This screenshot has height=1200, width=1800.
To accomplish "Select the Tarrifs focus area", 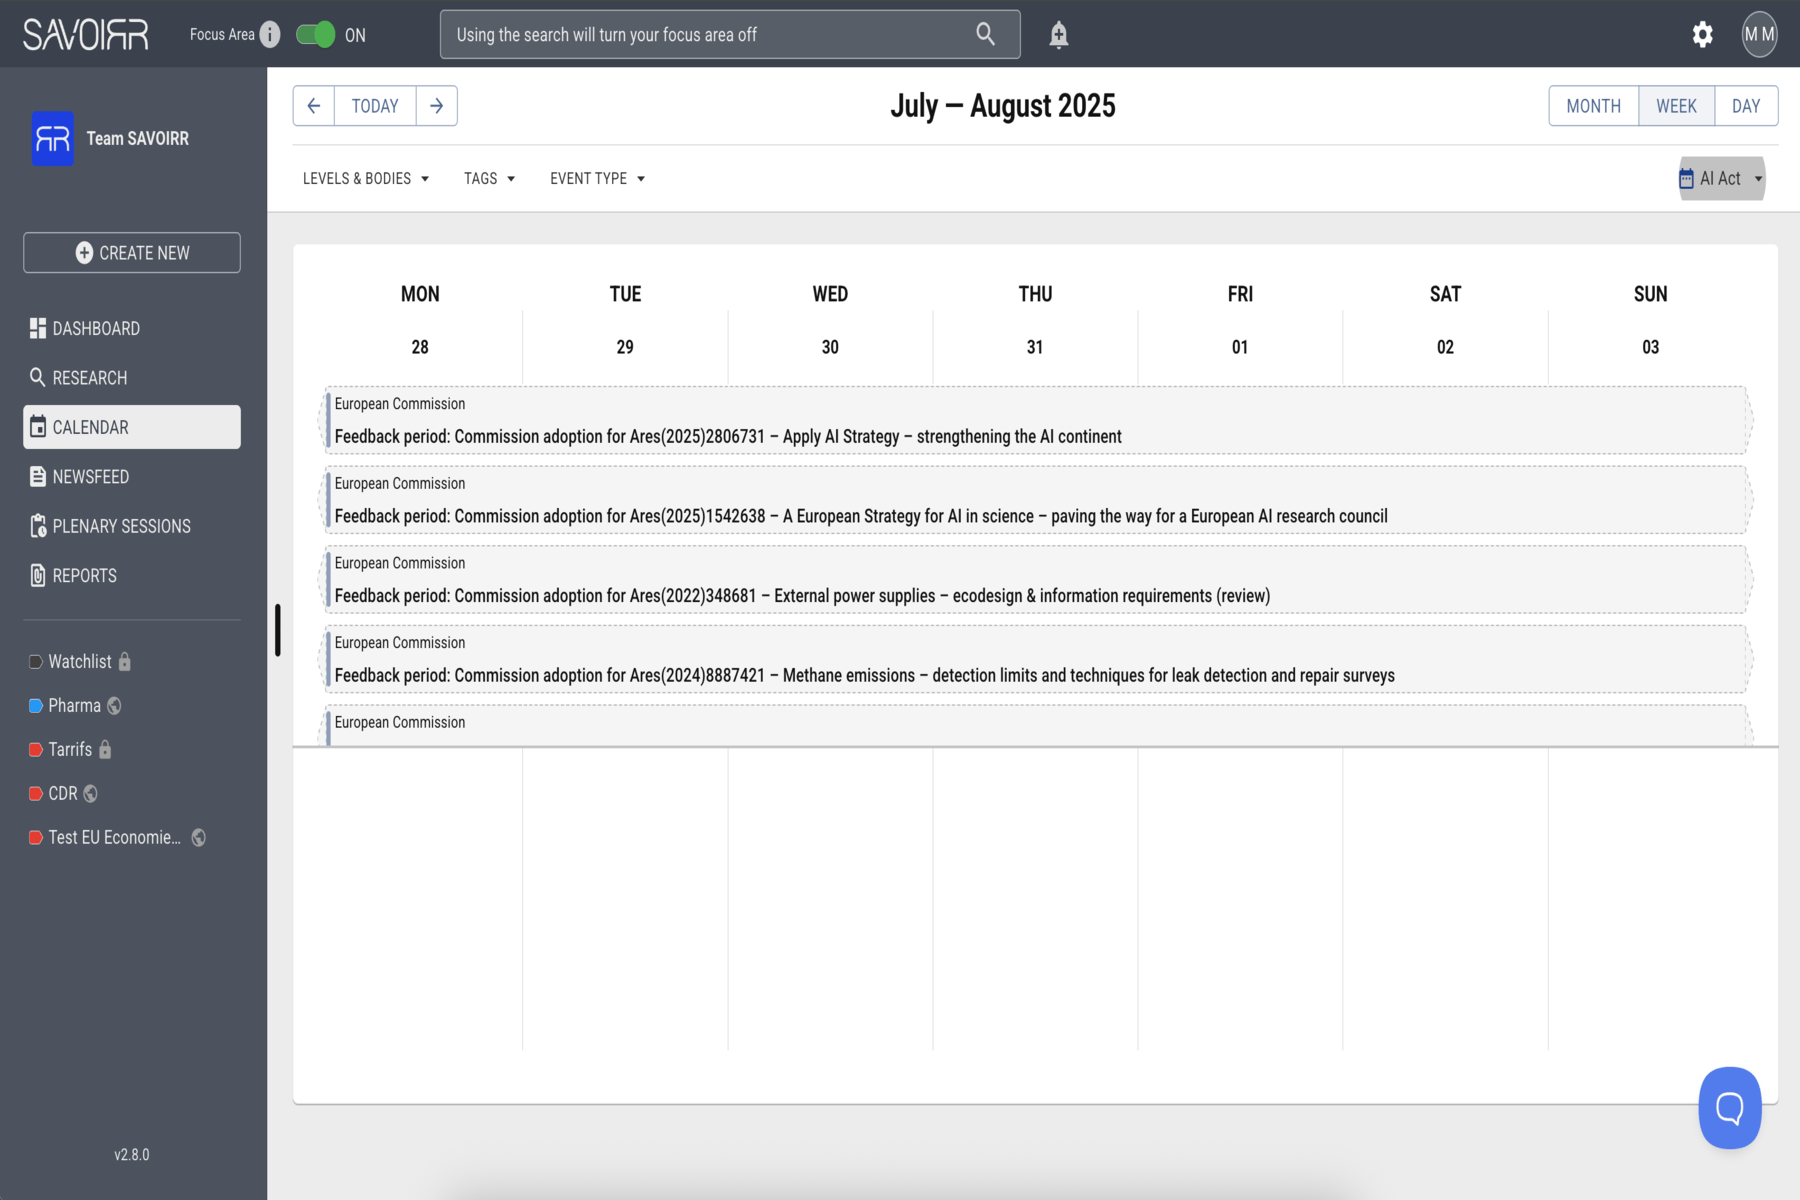I will click(70, 750).
